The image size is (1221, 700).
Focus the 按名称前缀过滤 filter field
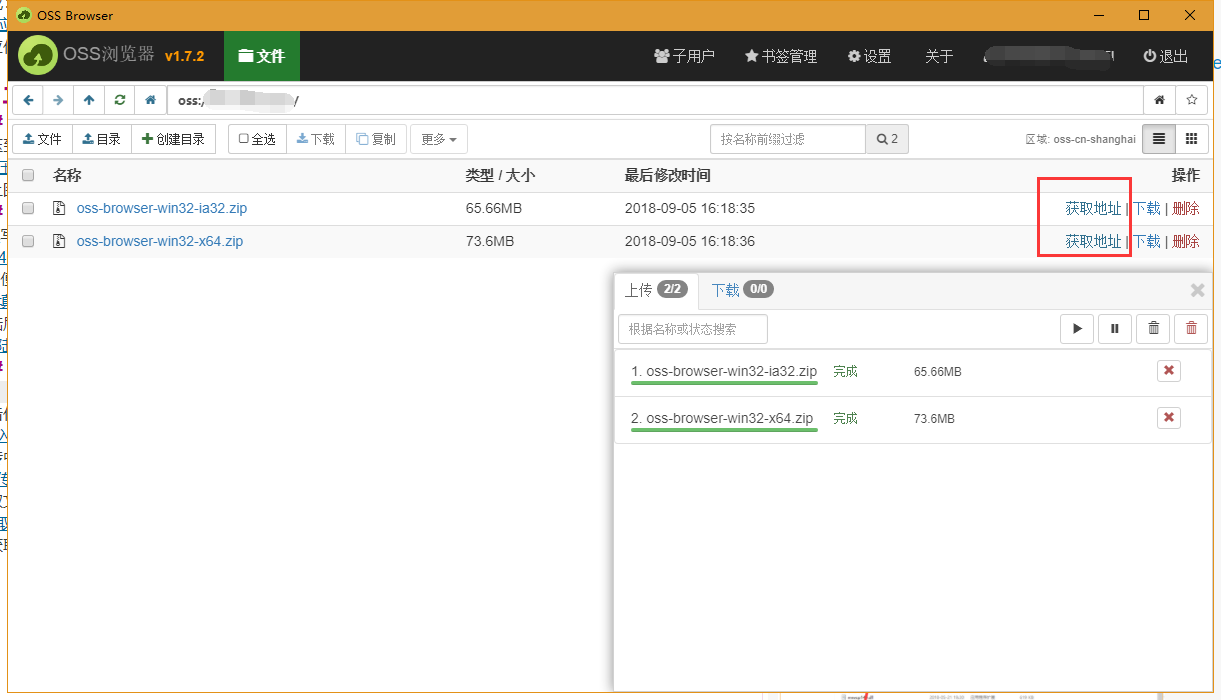(x=787, y=139)
